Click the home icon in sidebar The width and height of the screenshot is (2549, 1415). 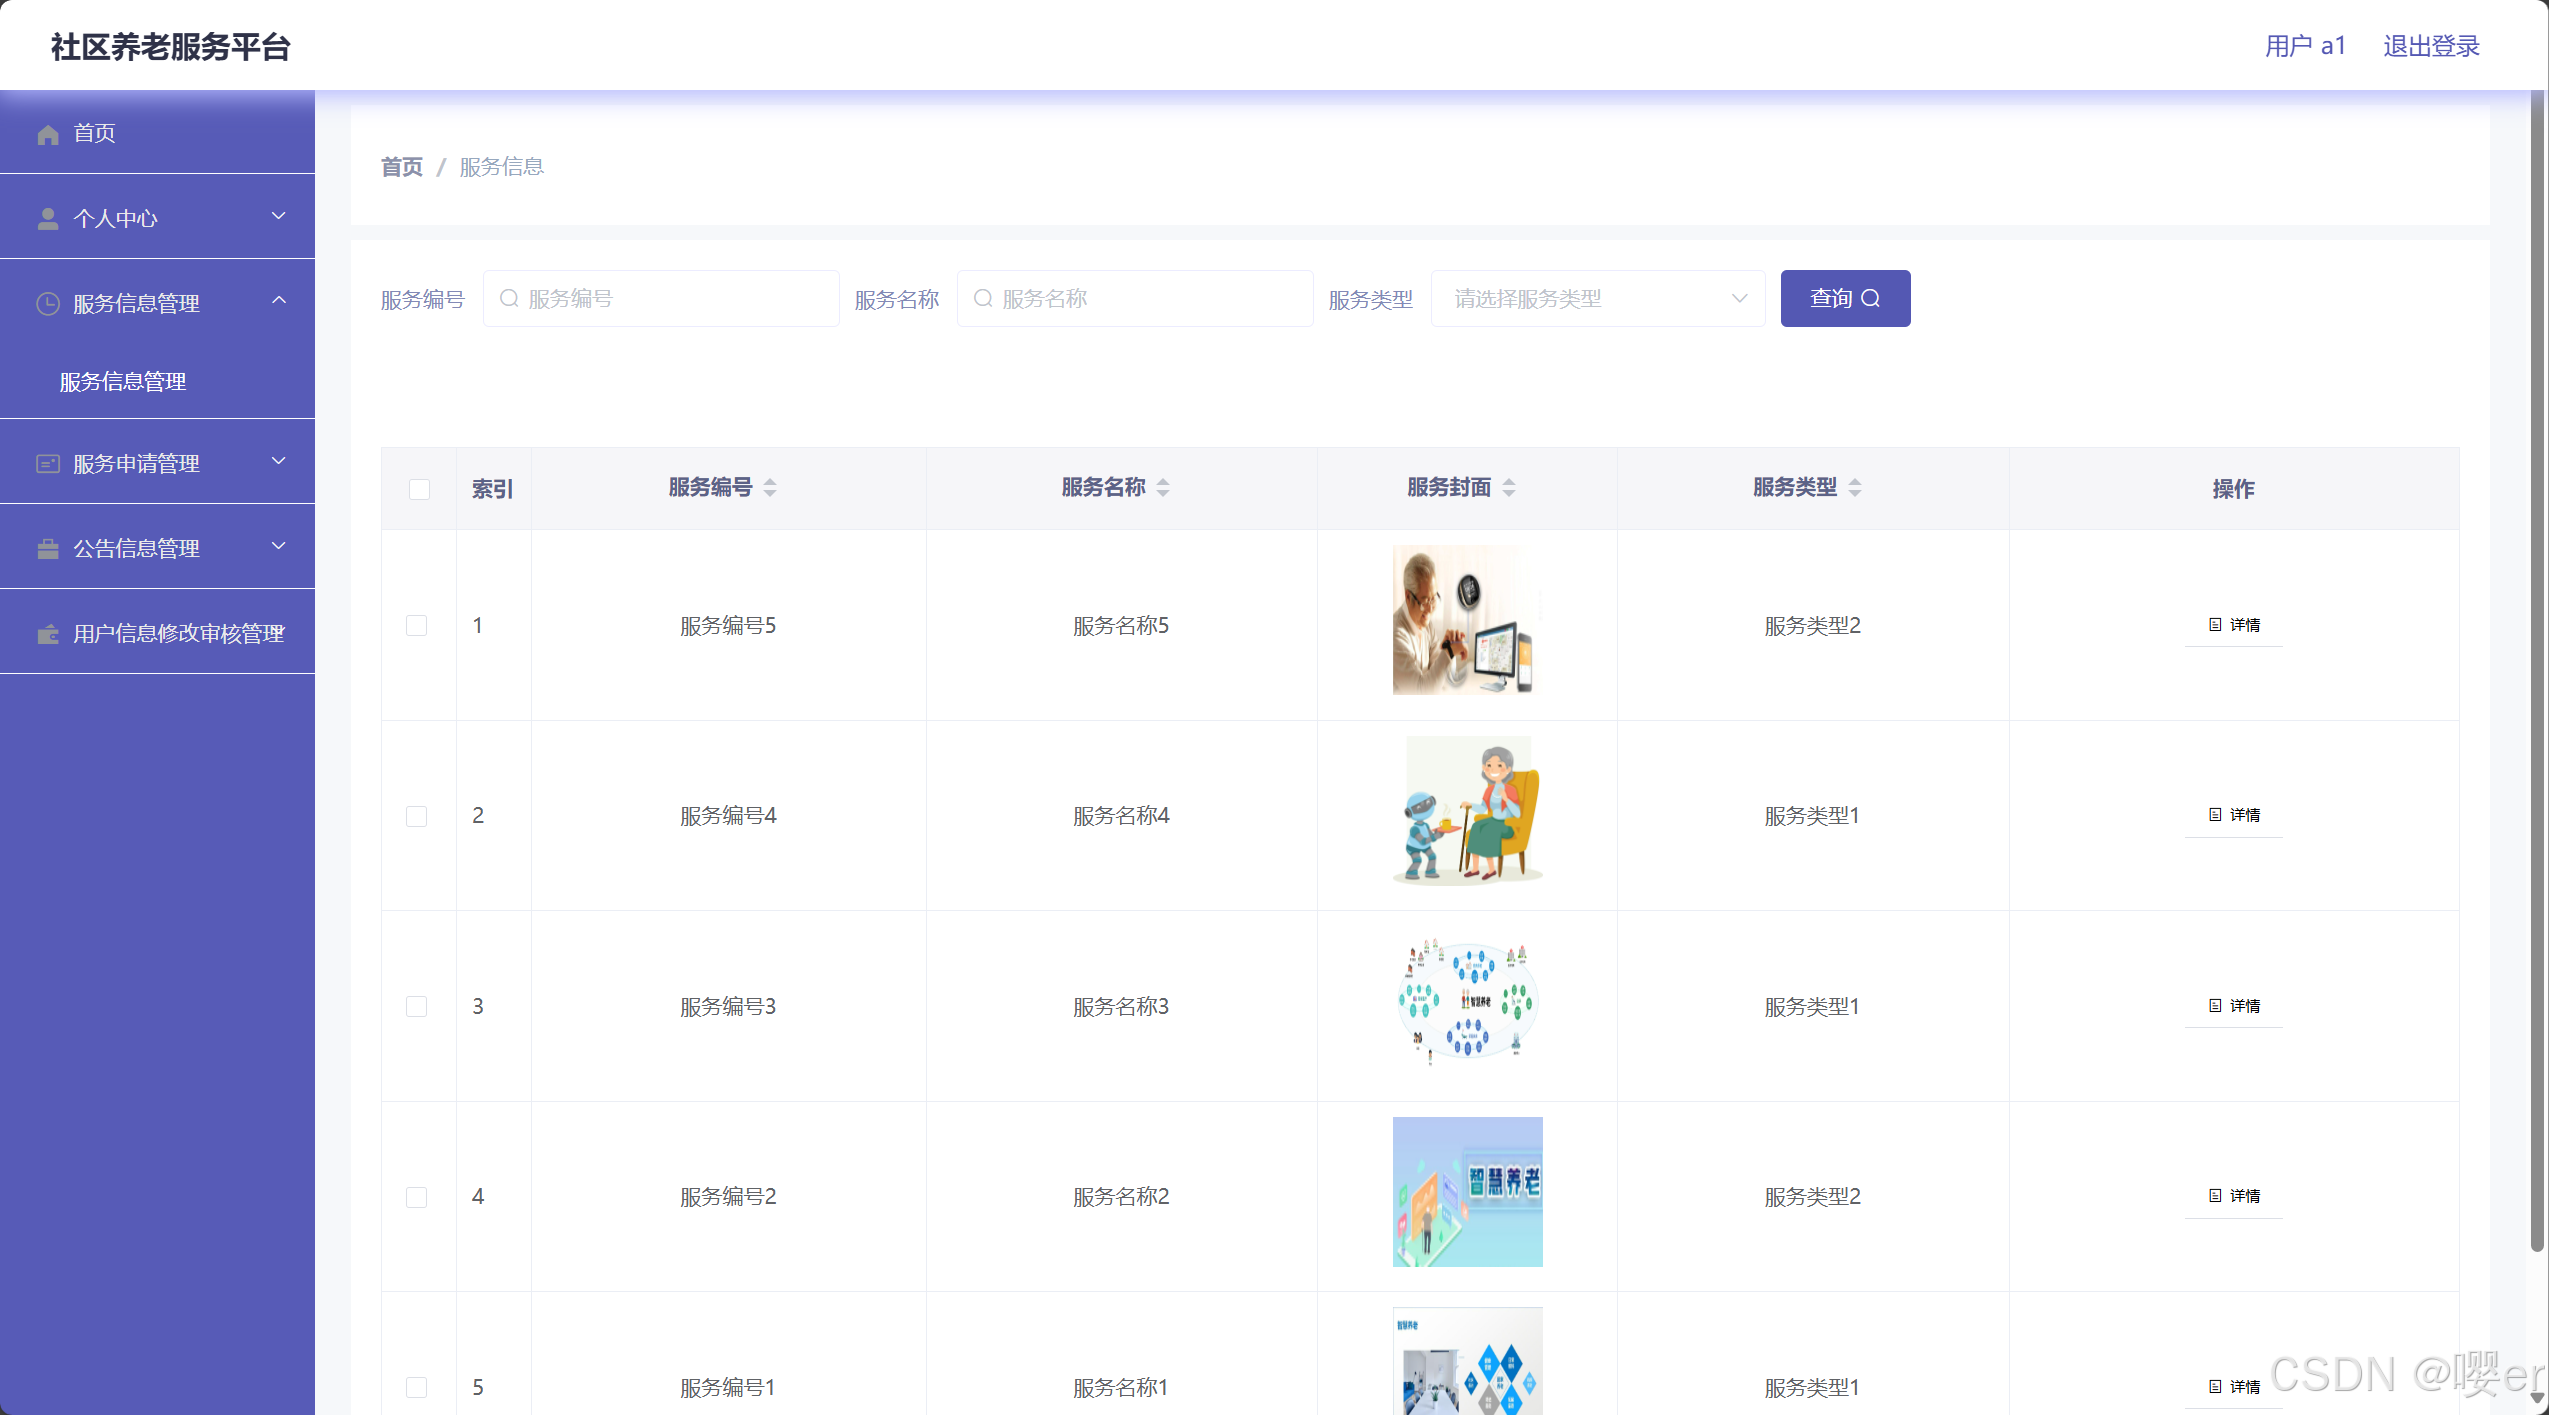click(47, 134)
